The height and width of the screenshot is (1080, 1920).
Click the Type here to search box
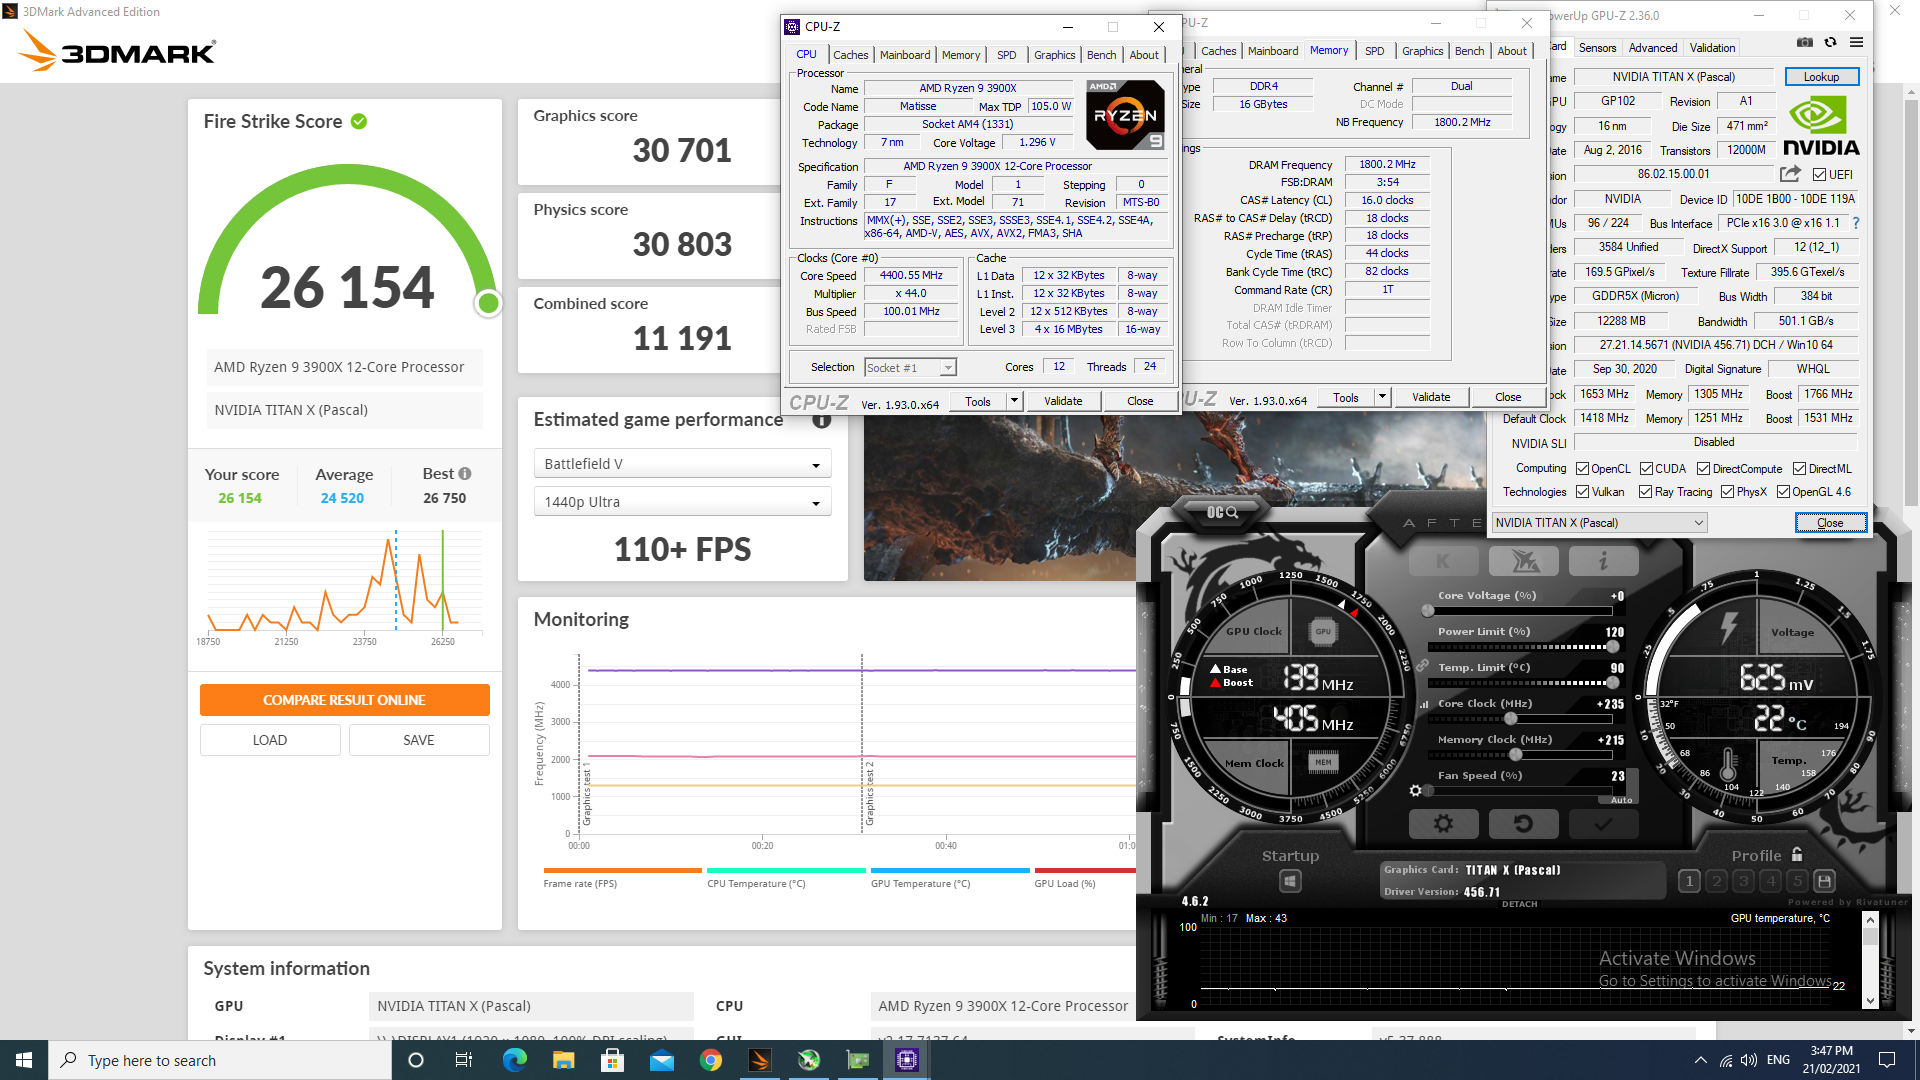click(220, 1060)
